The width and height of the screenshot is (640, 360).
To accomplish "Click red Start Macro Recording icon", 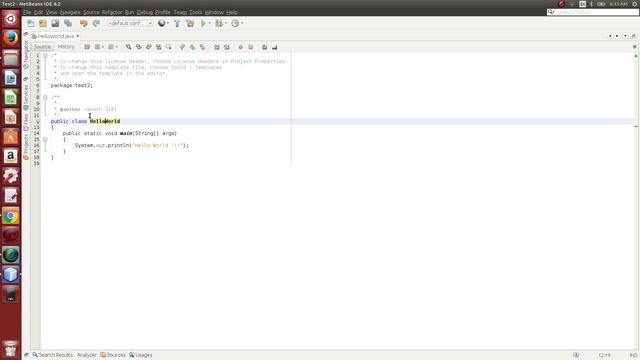I will tap(240, 47).
